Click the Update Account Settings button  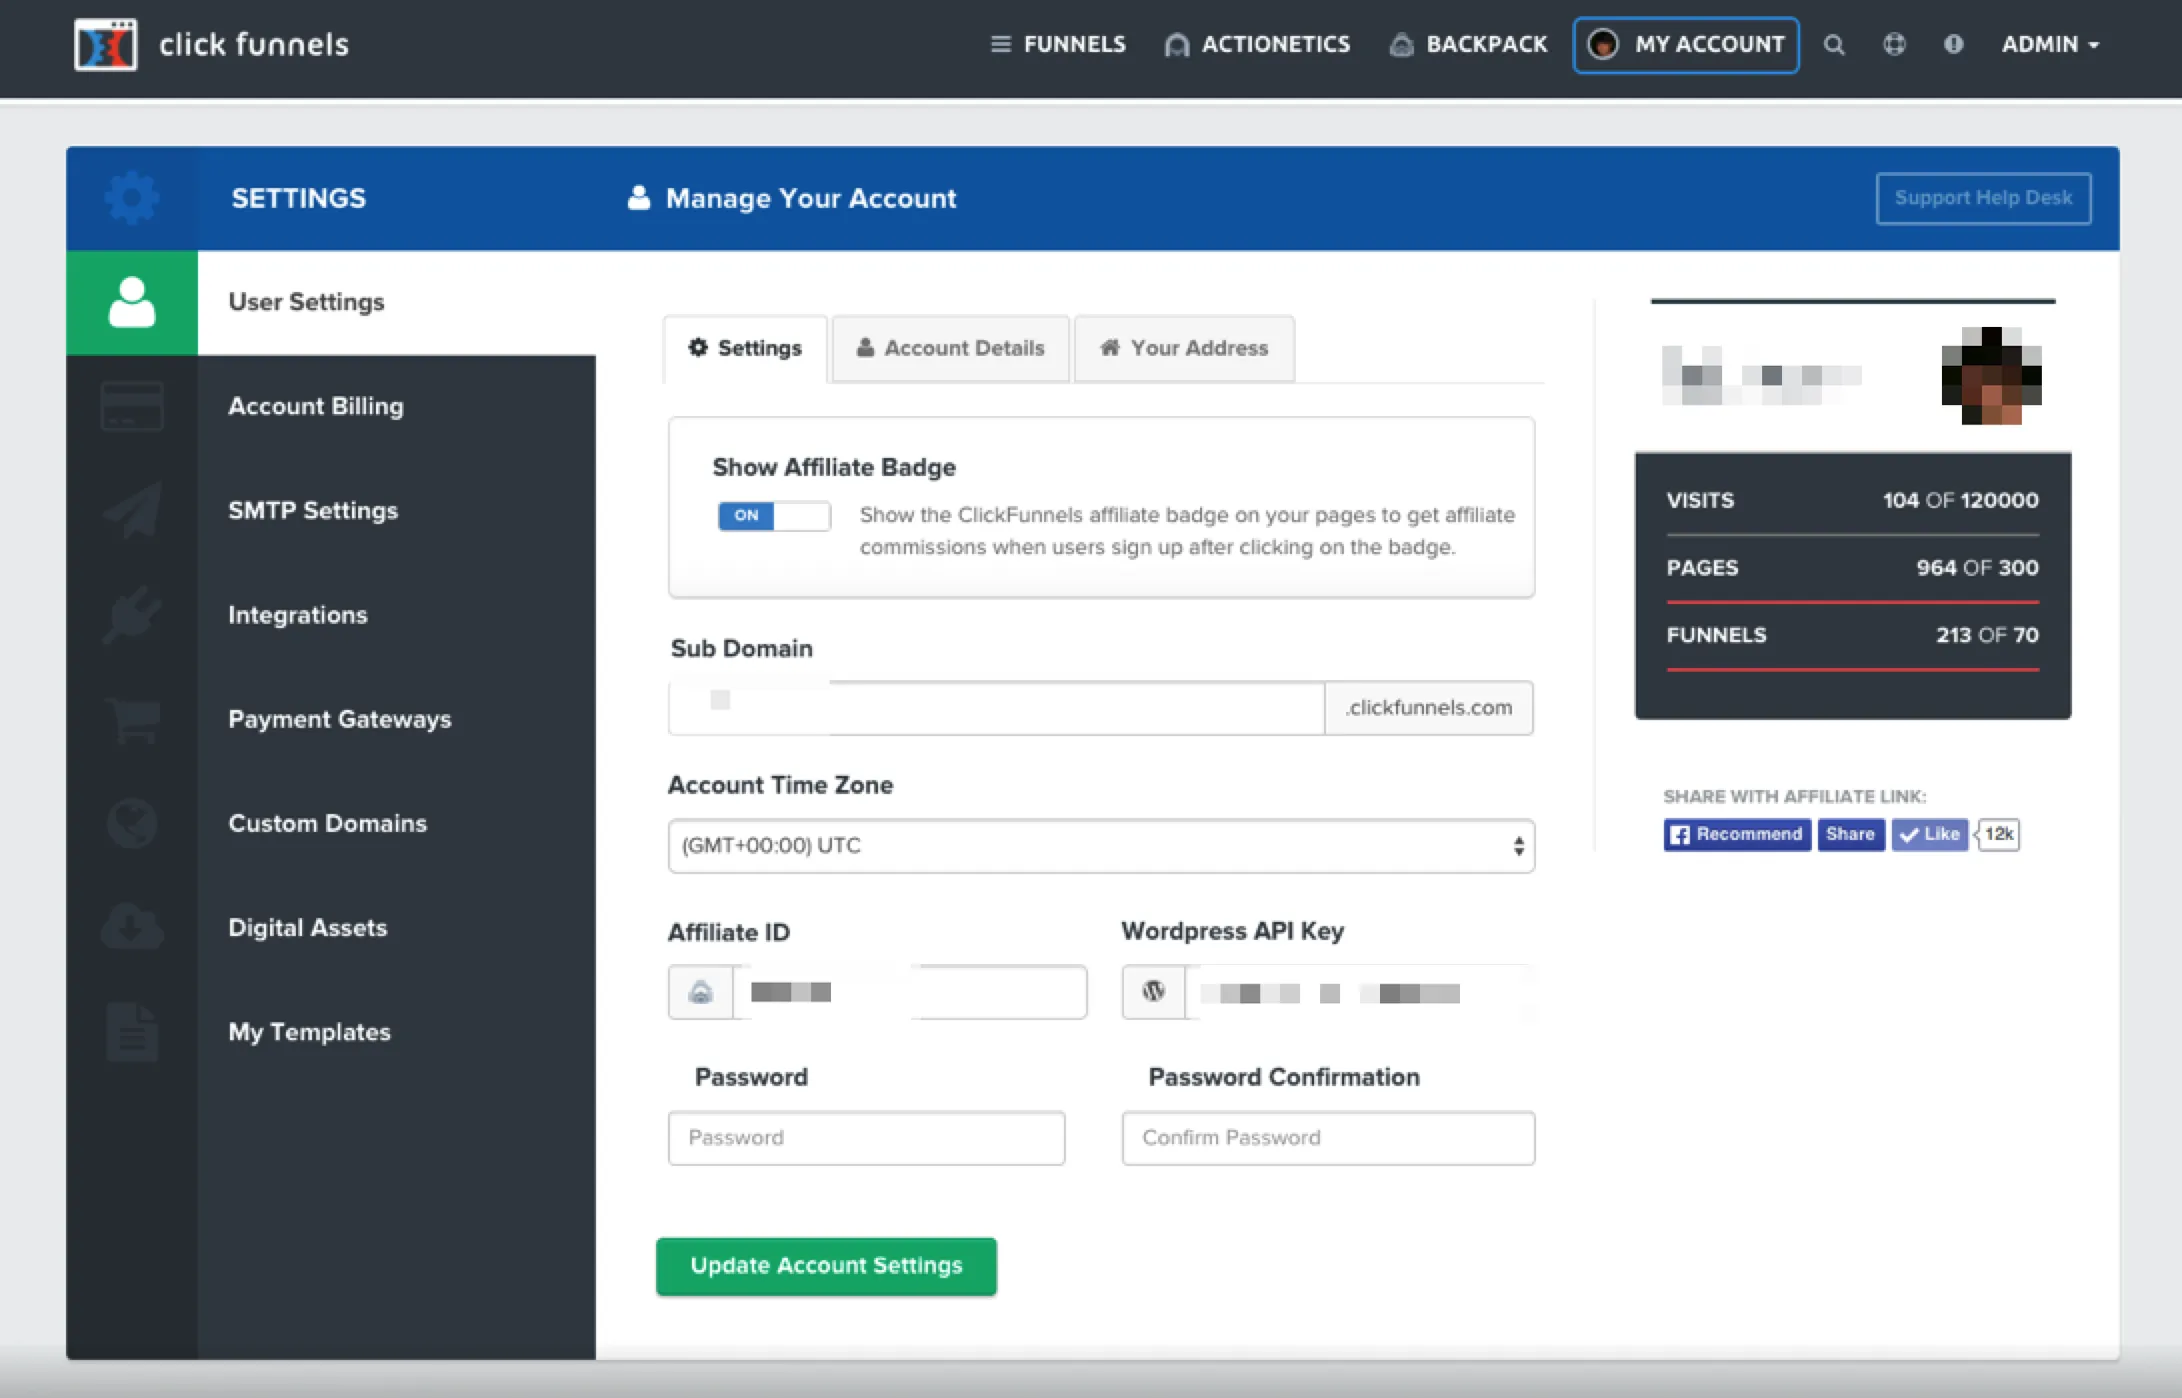coord(825,1265)
